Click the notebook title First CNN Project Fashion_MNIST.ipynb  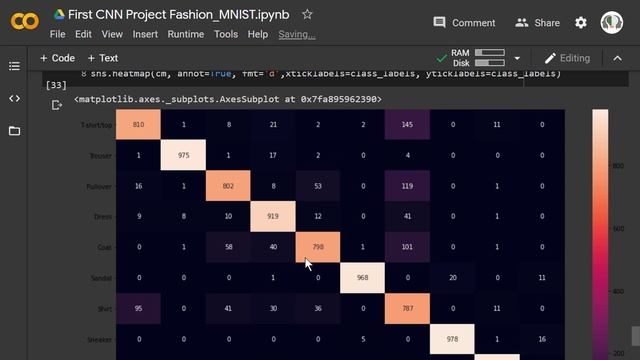click(178, 15)
